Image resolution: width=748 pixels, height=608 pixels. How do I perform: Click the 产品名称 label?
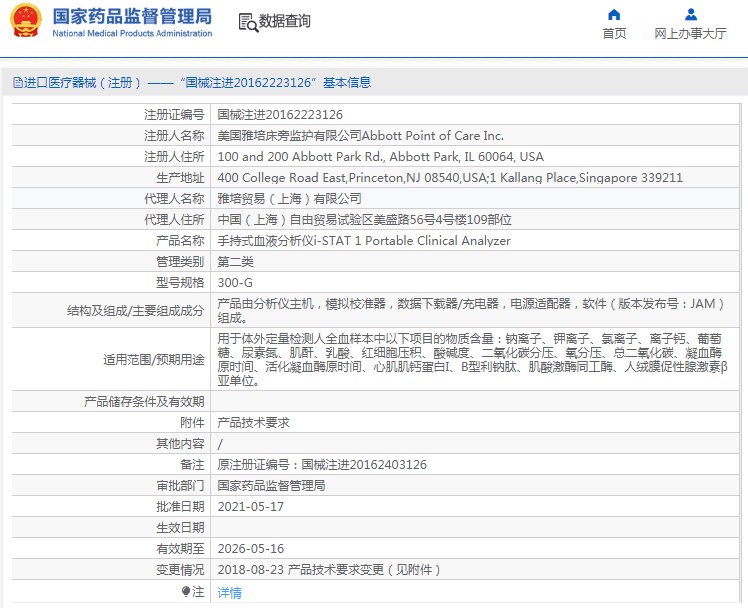180,240
